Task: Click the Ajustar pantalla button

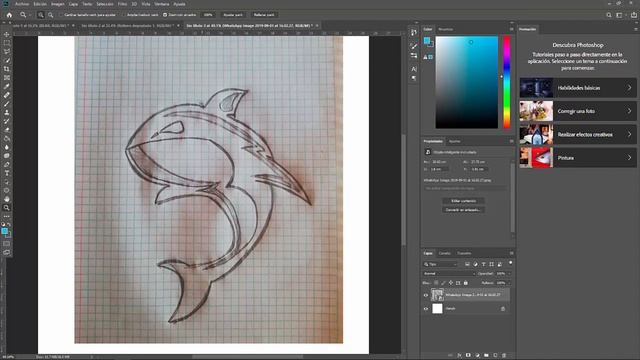Action: pyautogui.click(x=233, y=15)
